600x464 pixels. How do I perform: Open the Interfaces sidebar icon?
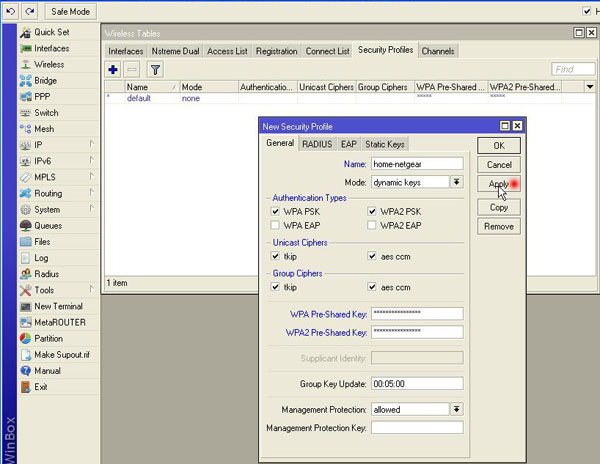tap(26, 49)
